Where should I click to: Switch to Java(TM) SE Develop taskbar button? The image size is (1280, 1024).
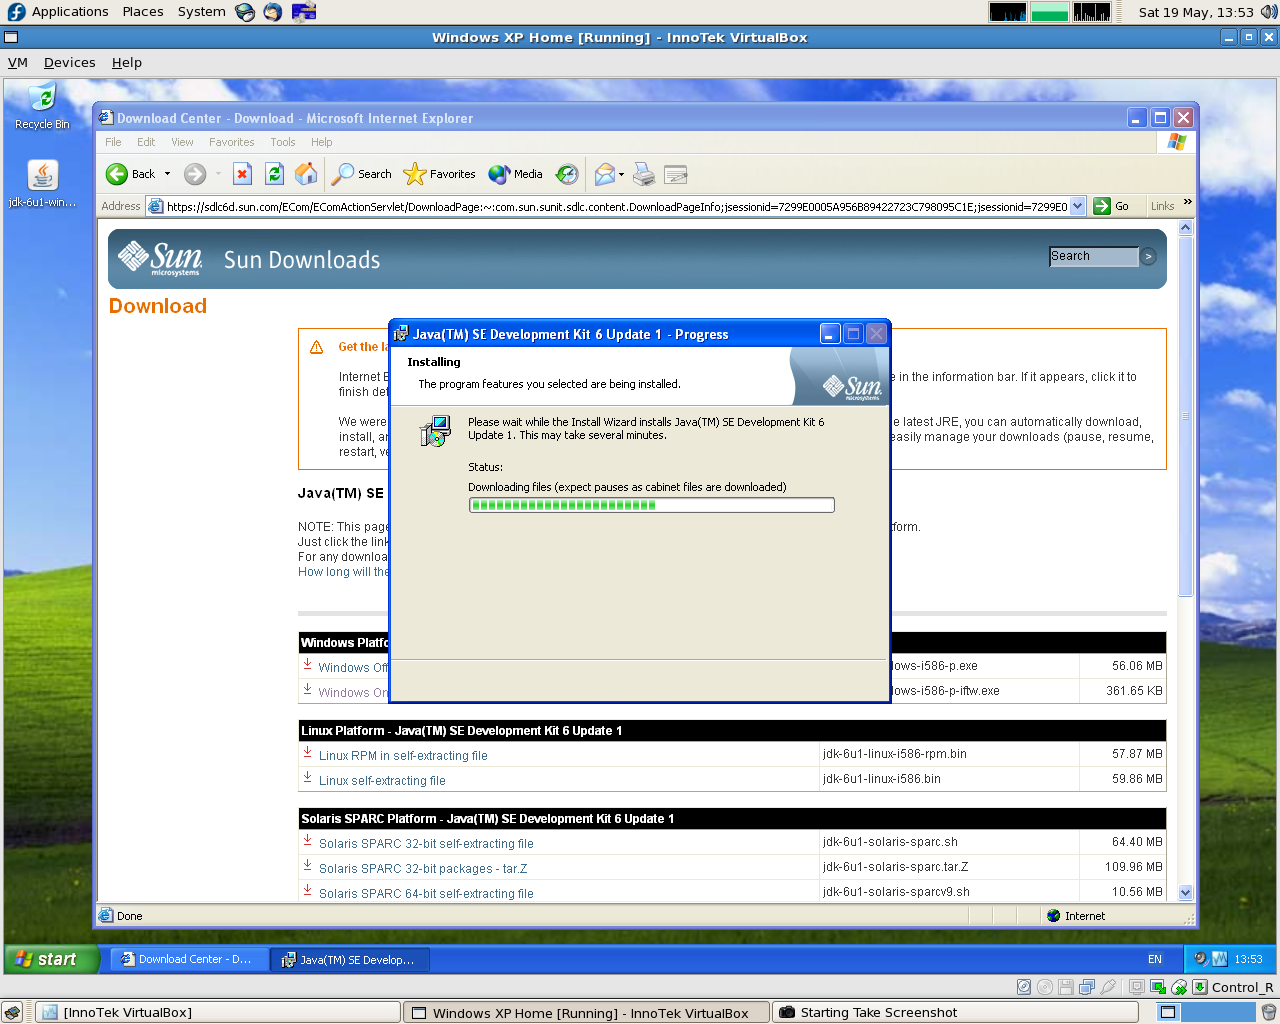pos(350,959)
